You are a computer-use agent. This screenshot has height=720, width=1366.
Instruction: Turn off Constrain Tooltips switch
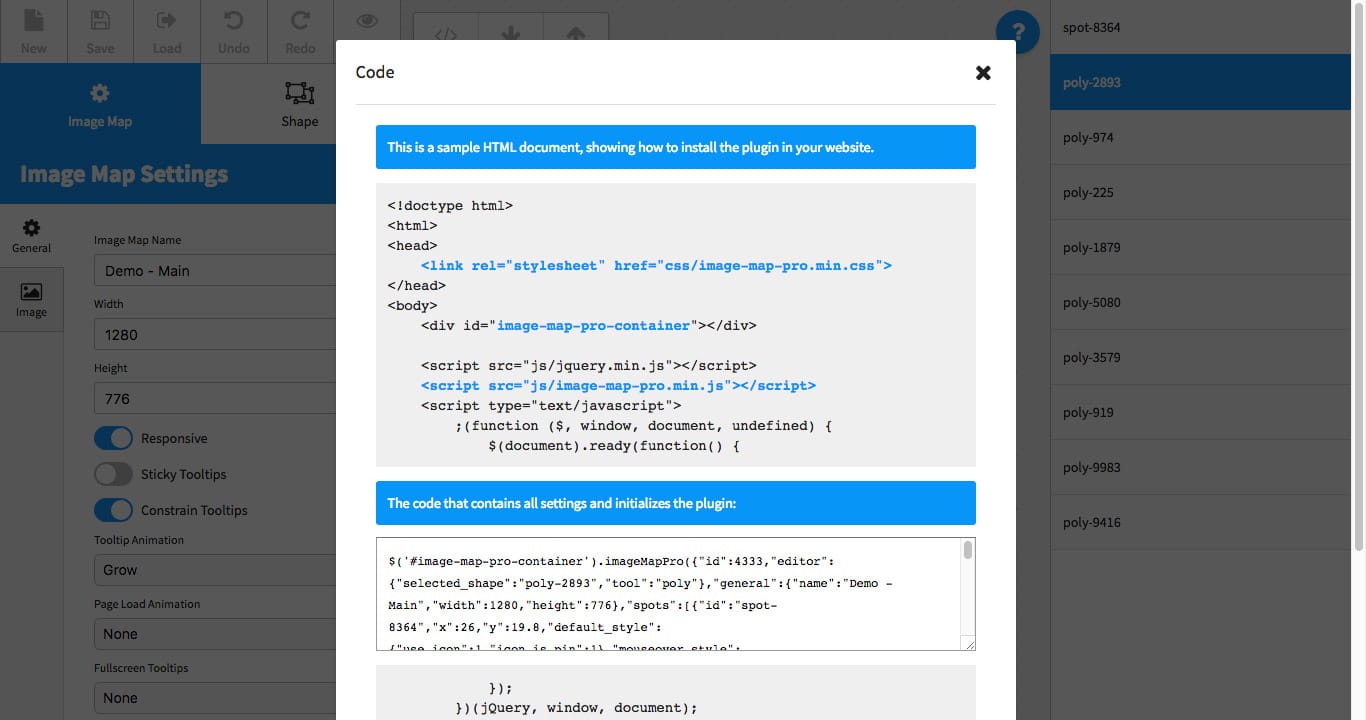click(113, 510)
